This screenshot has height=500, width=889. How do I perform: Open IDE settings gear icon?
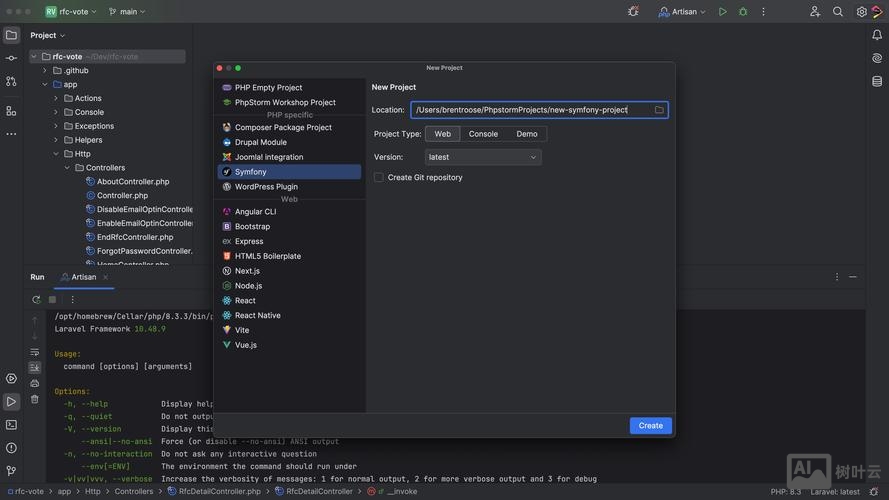coord(861,12)
